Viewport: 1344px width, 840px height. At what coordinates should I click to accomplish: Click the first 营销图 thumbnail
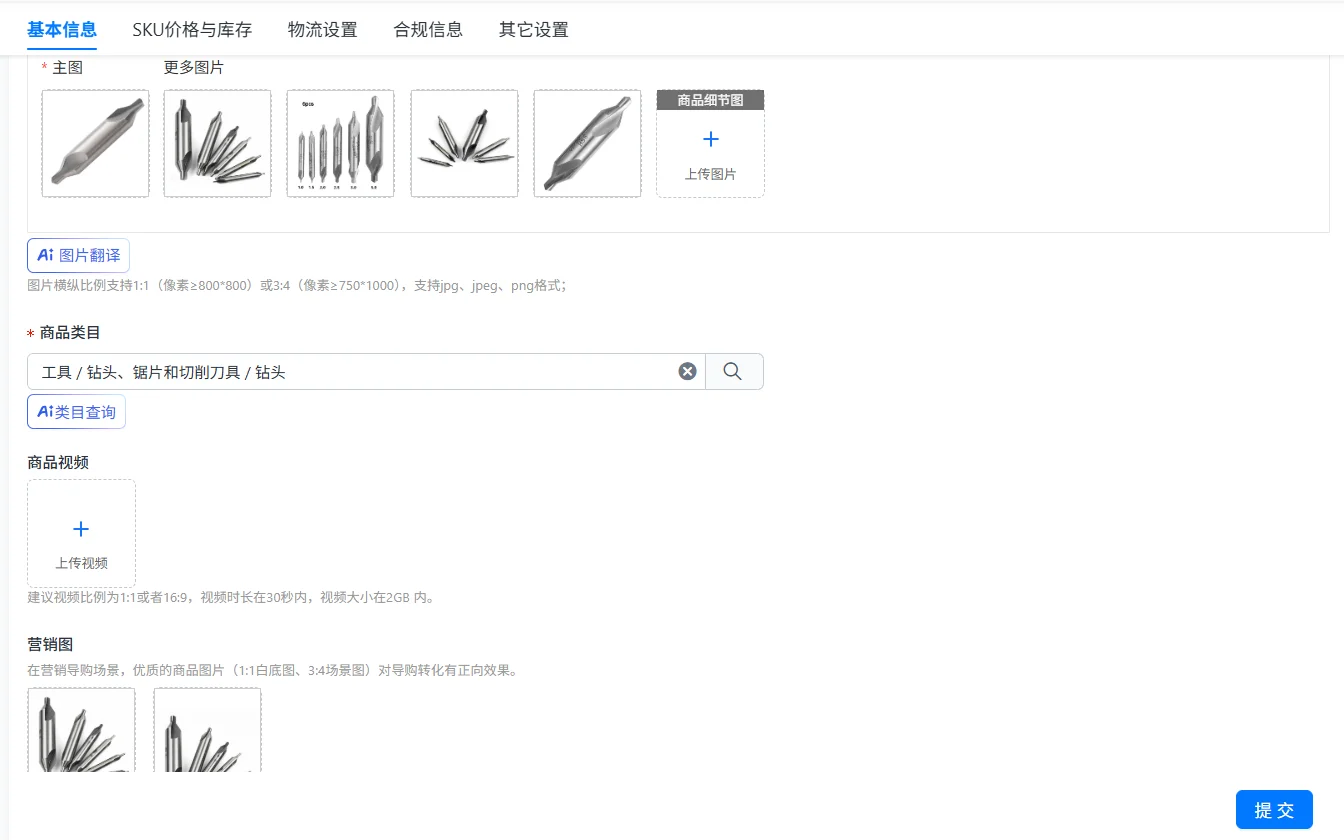point(81,730)
